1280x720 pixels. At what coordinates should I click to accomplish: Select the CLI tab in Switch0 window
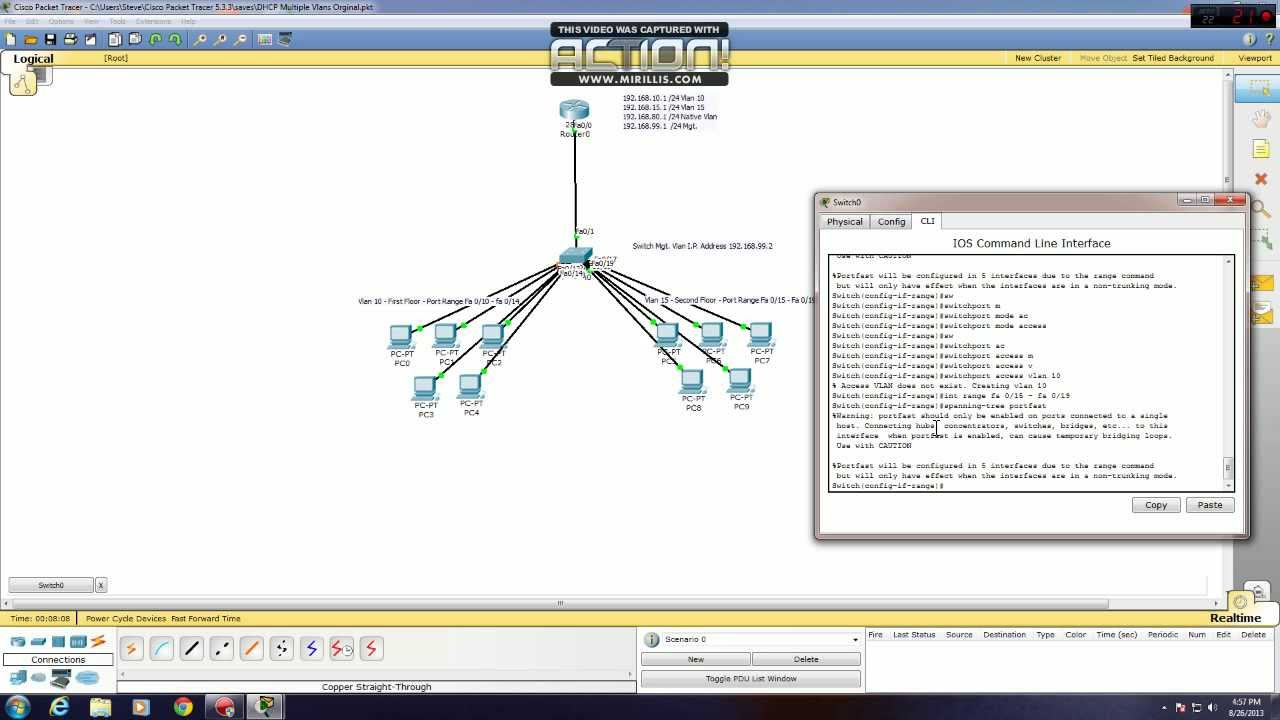coord(928,221)
